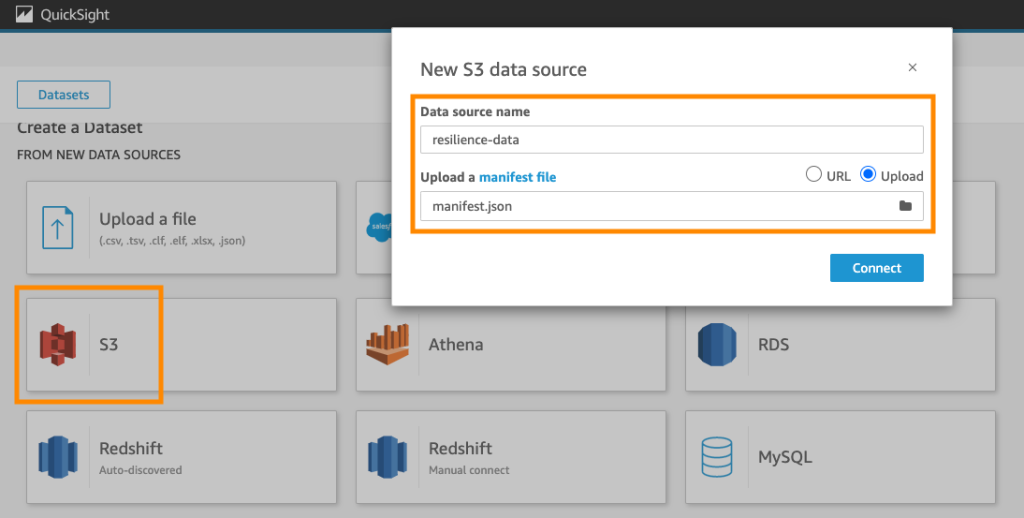Click the 'Manual connect' subtitle text
Image resolution: width=1024 pixels, height=518 pixels.
coord(469,470)
